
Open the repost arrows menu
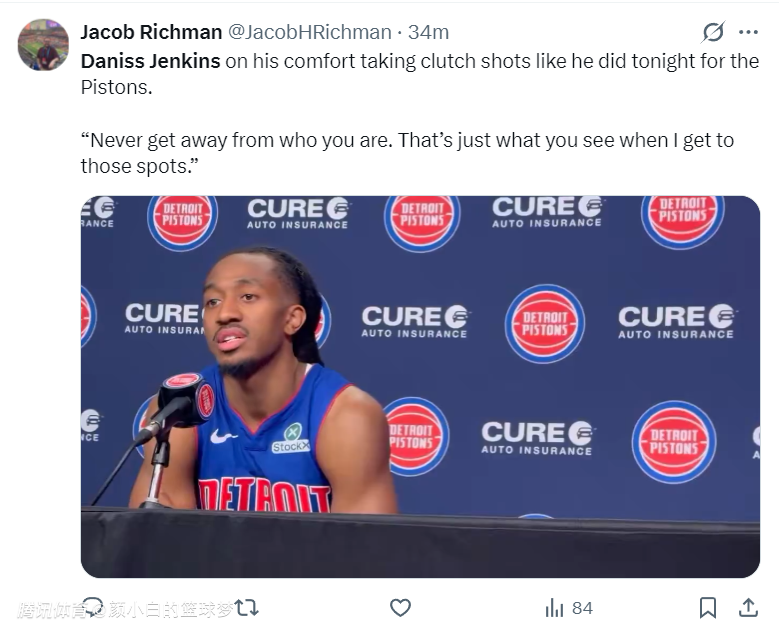(247, 606)
